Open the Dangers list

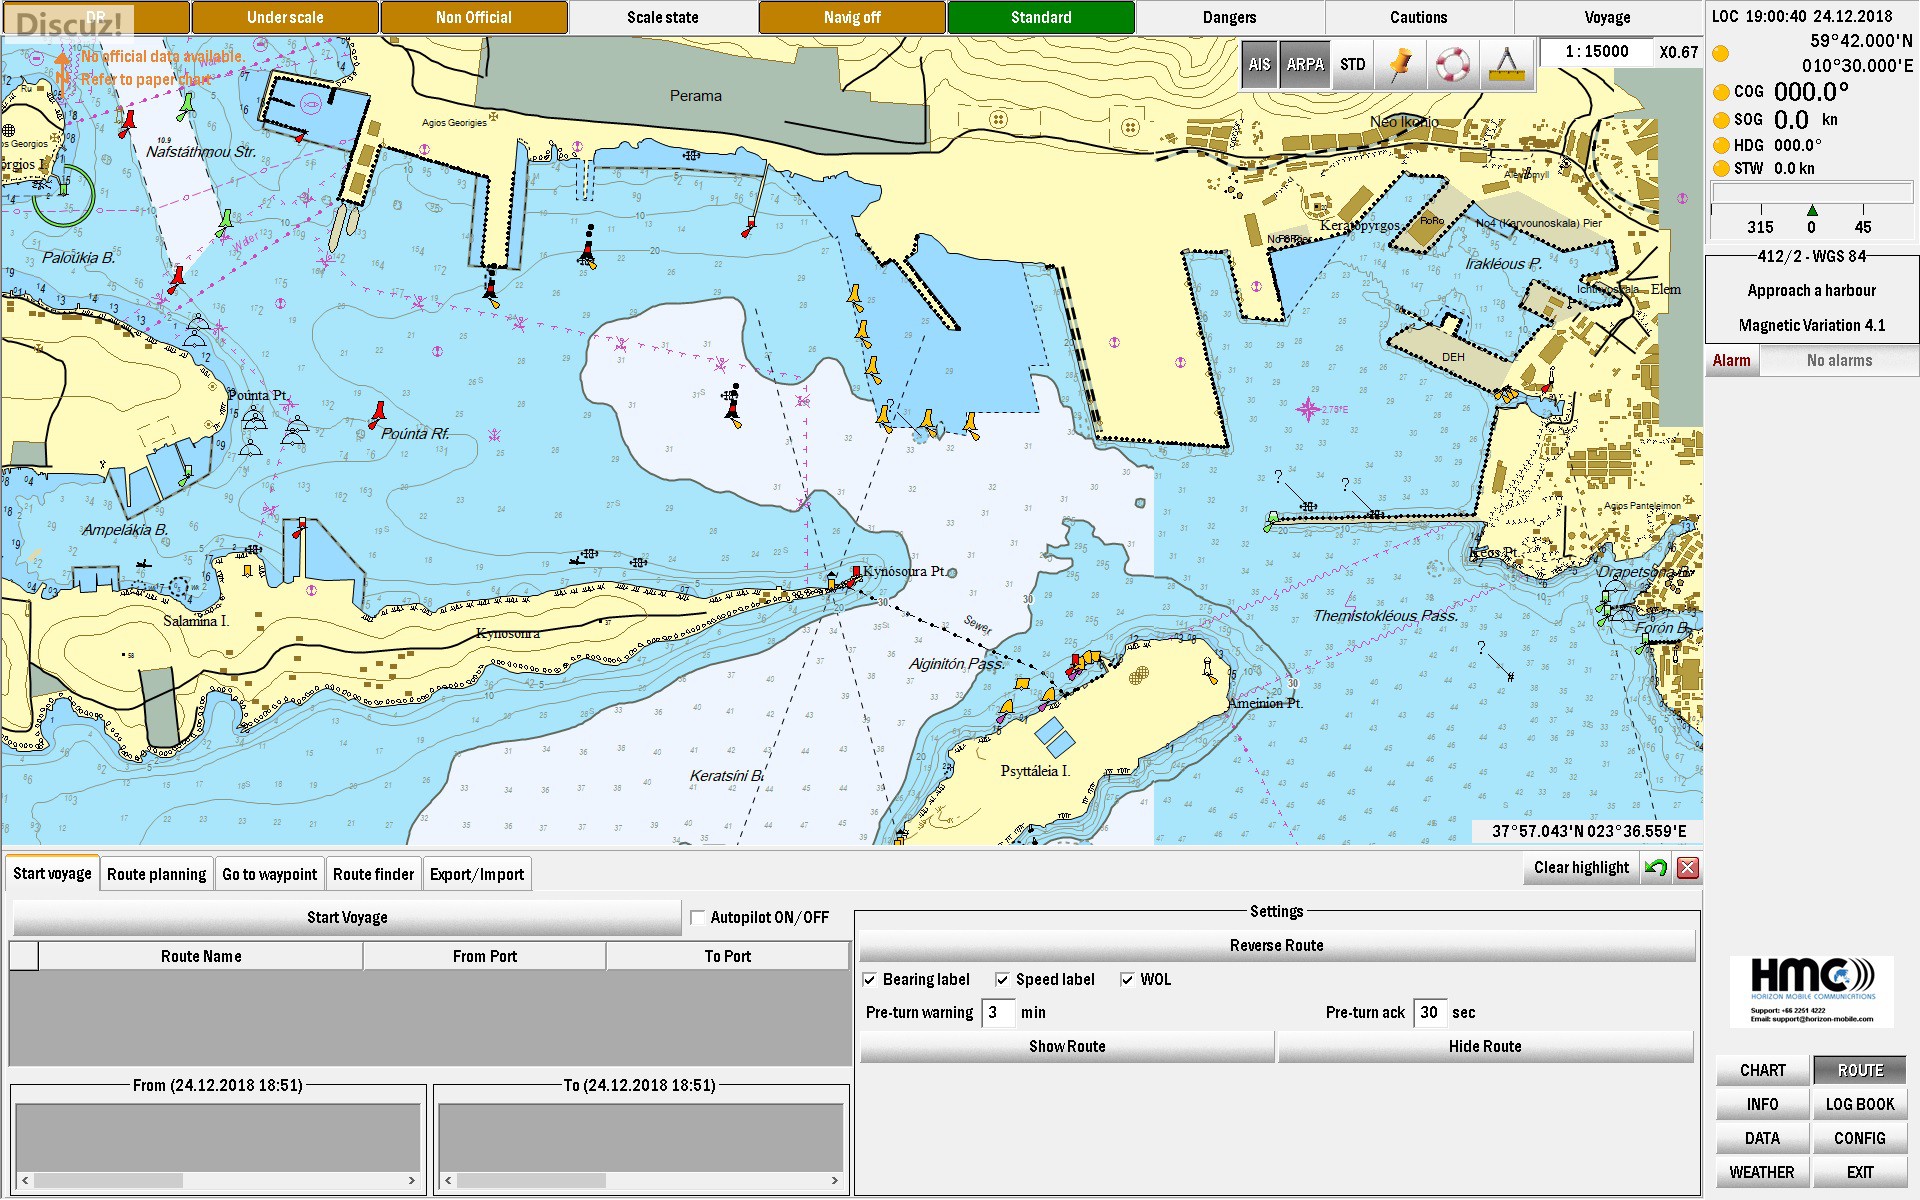tap(1230, 17)
